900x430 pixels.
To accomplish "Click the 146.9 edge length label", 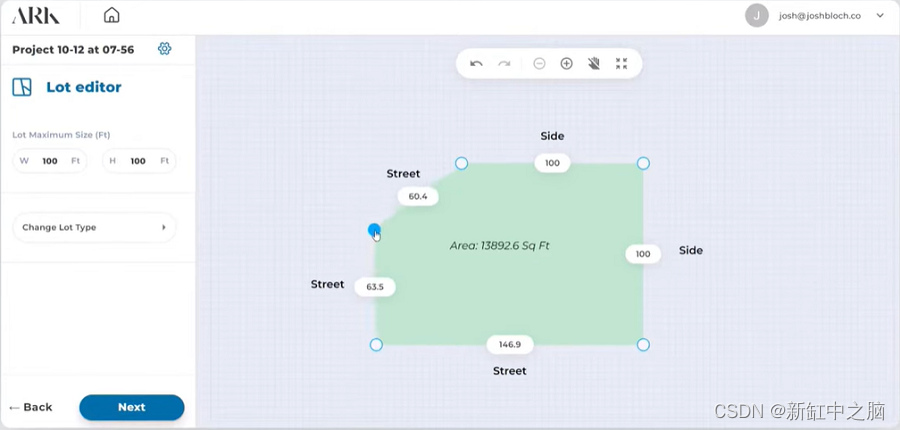I will 510,344.
